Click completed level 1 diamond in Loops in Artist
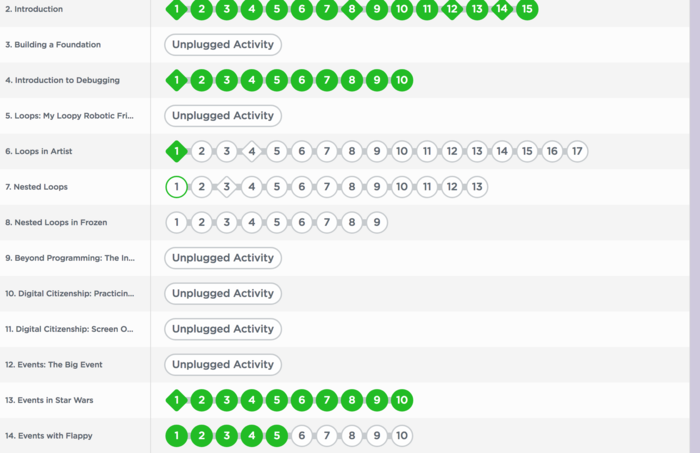Image resolution: width=700 pixels, height=453 pixels. [x=176, y=152]
